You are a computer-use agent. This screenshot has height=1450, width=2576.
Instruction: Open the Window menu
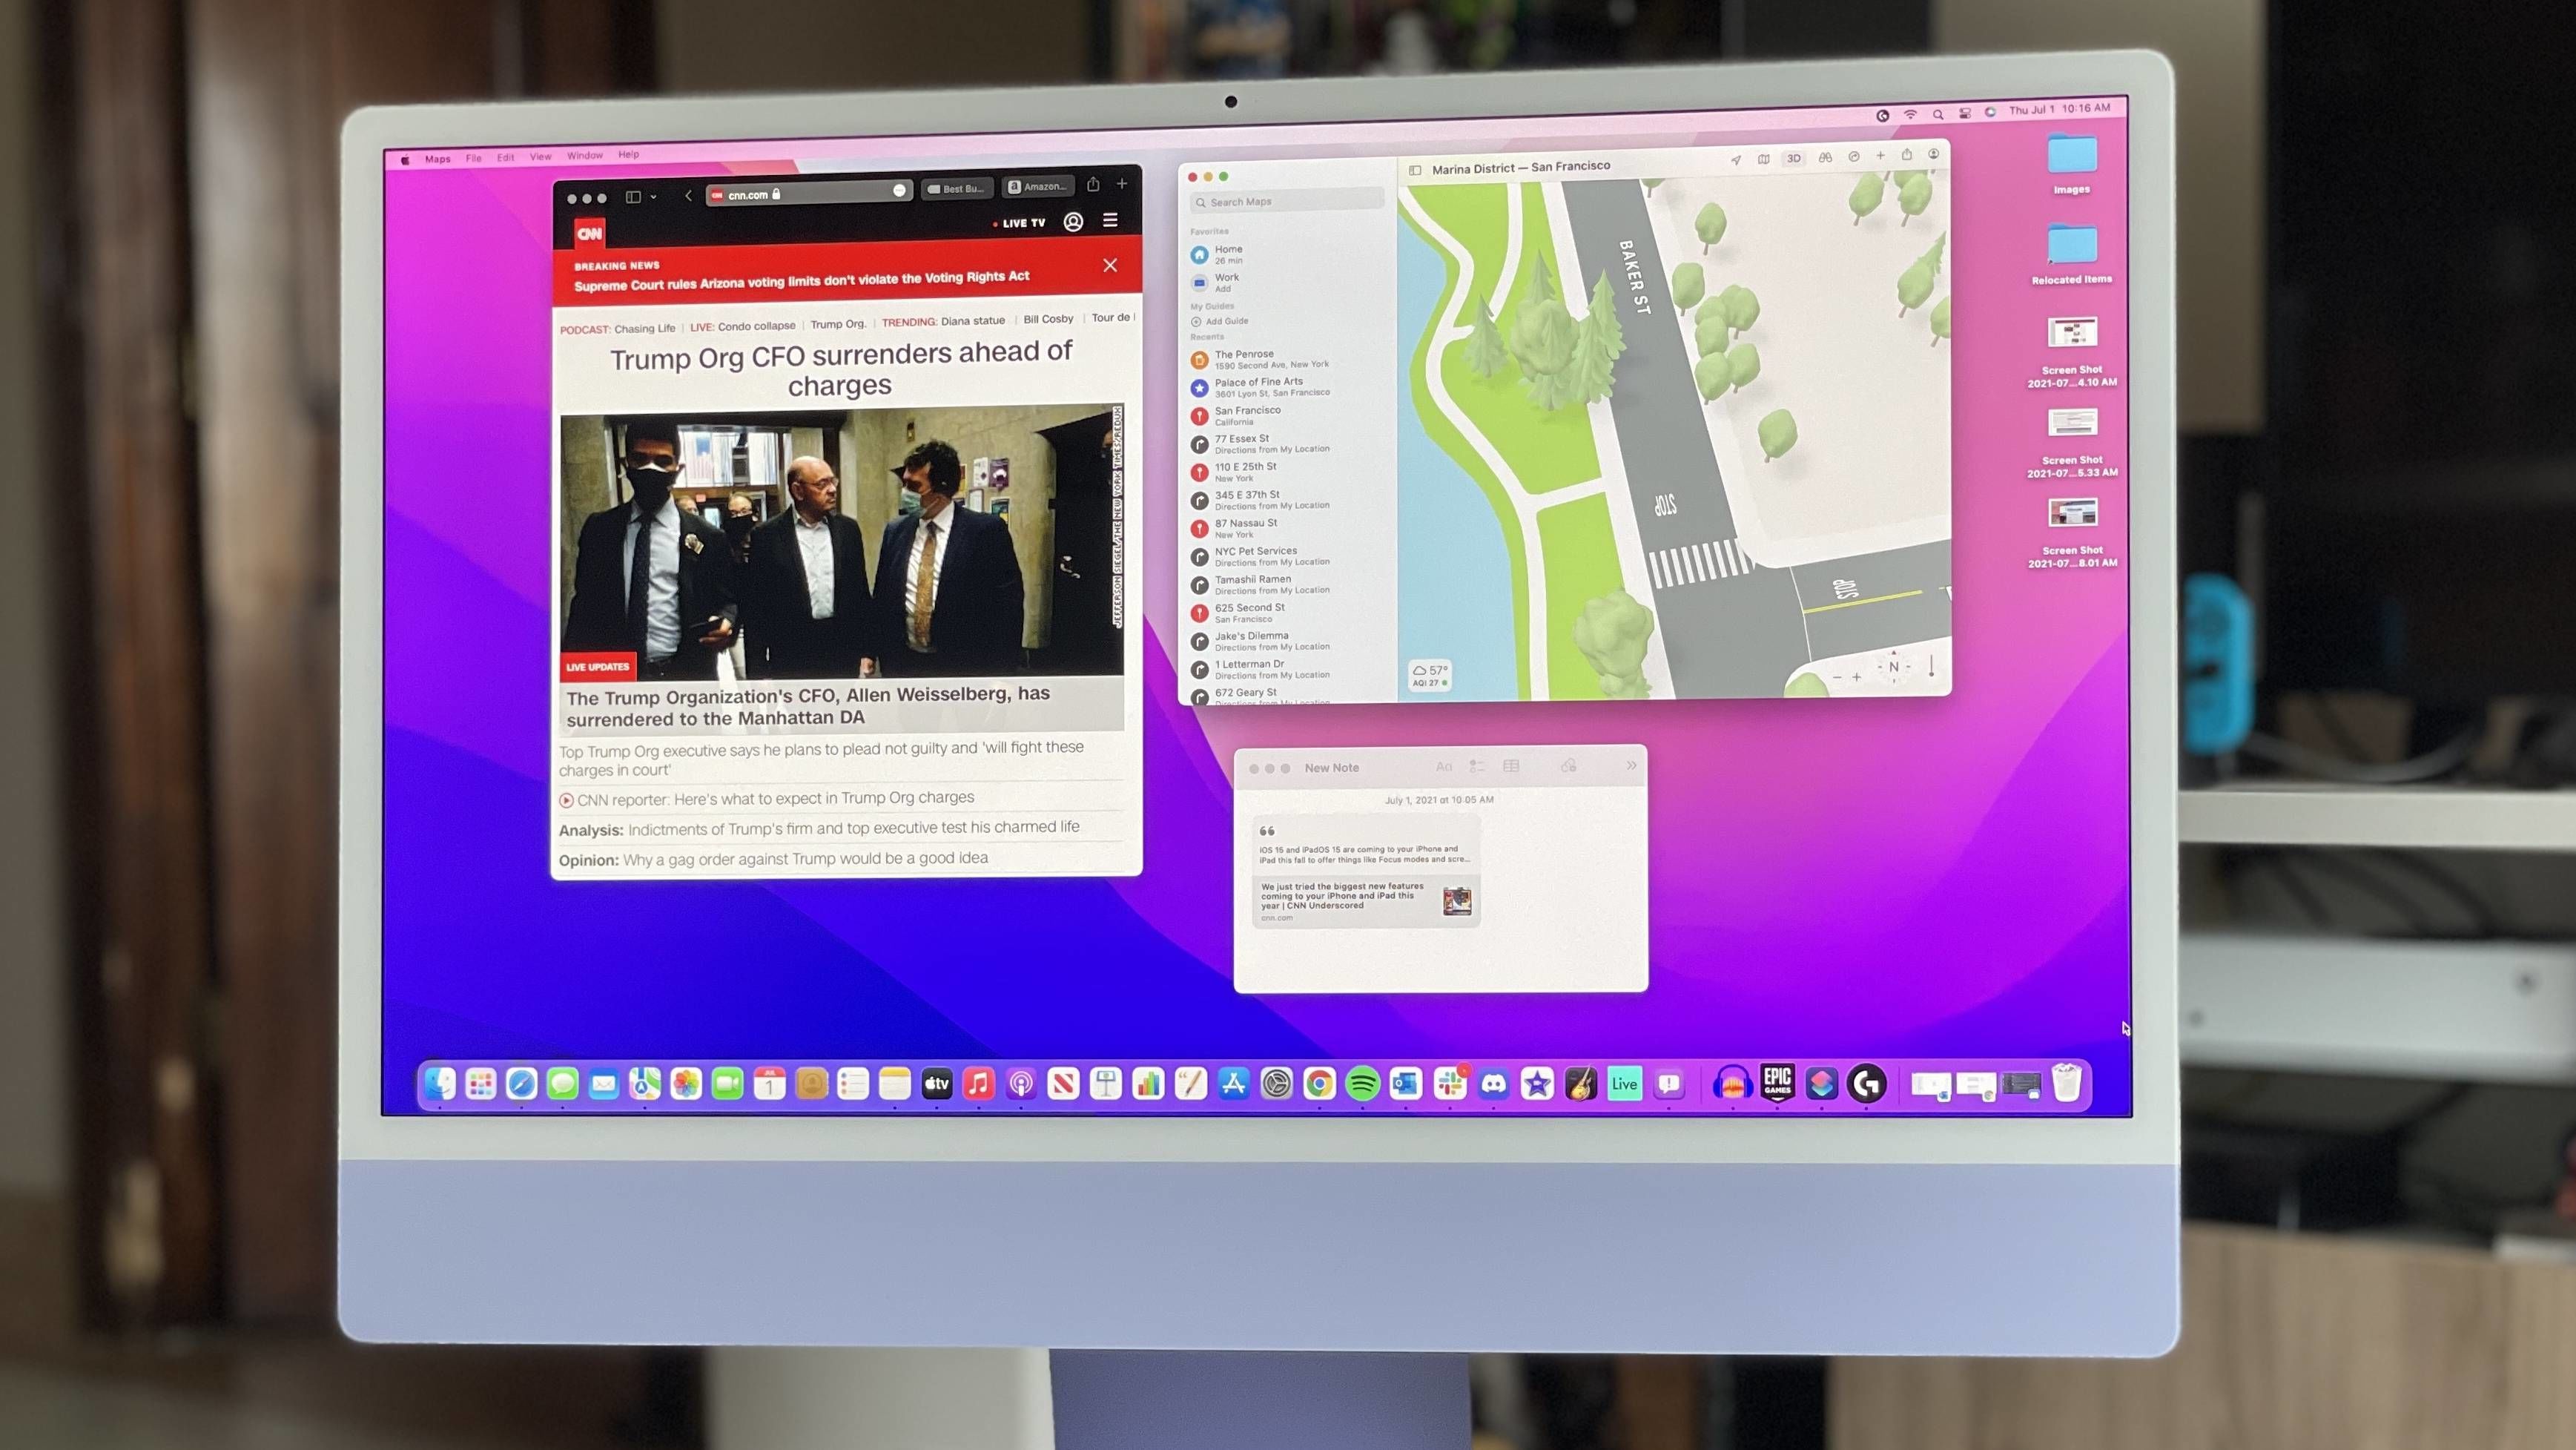585,155
